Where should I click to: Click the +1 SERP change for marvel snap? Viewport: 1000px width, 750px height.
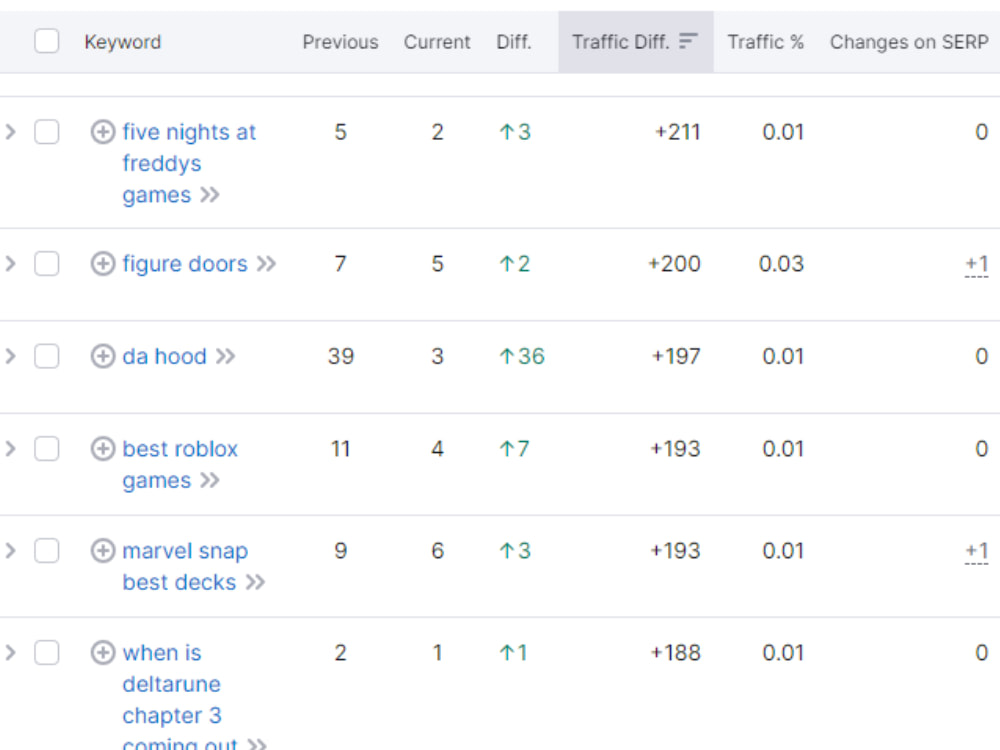point(976,551)
